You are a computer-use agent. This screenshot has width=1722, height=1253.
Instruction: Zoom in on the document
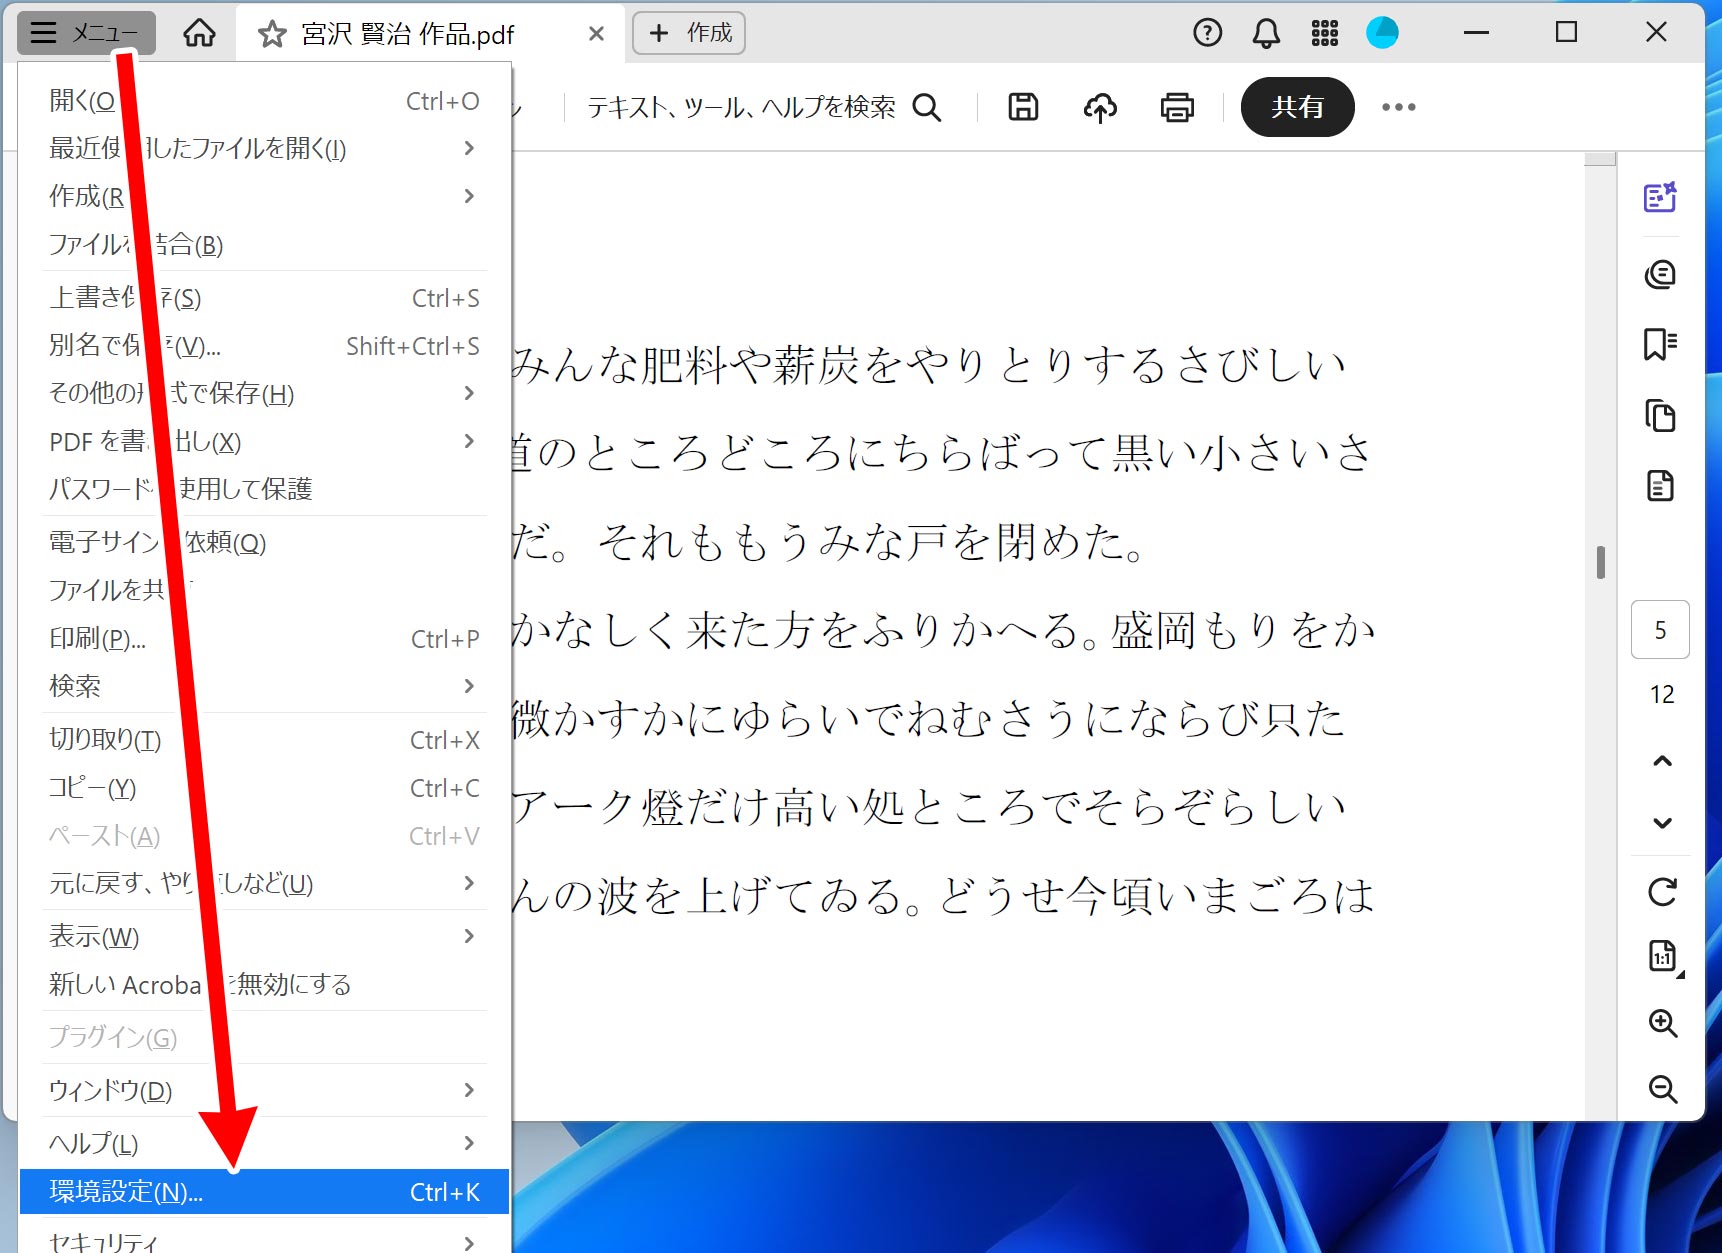click(1662, 1023)
